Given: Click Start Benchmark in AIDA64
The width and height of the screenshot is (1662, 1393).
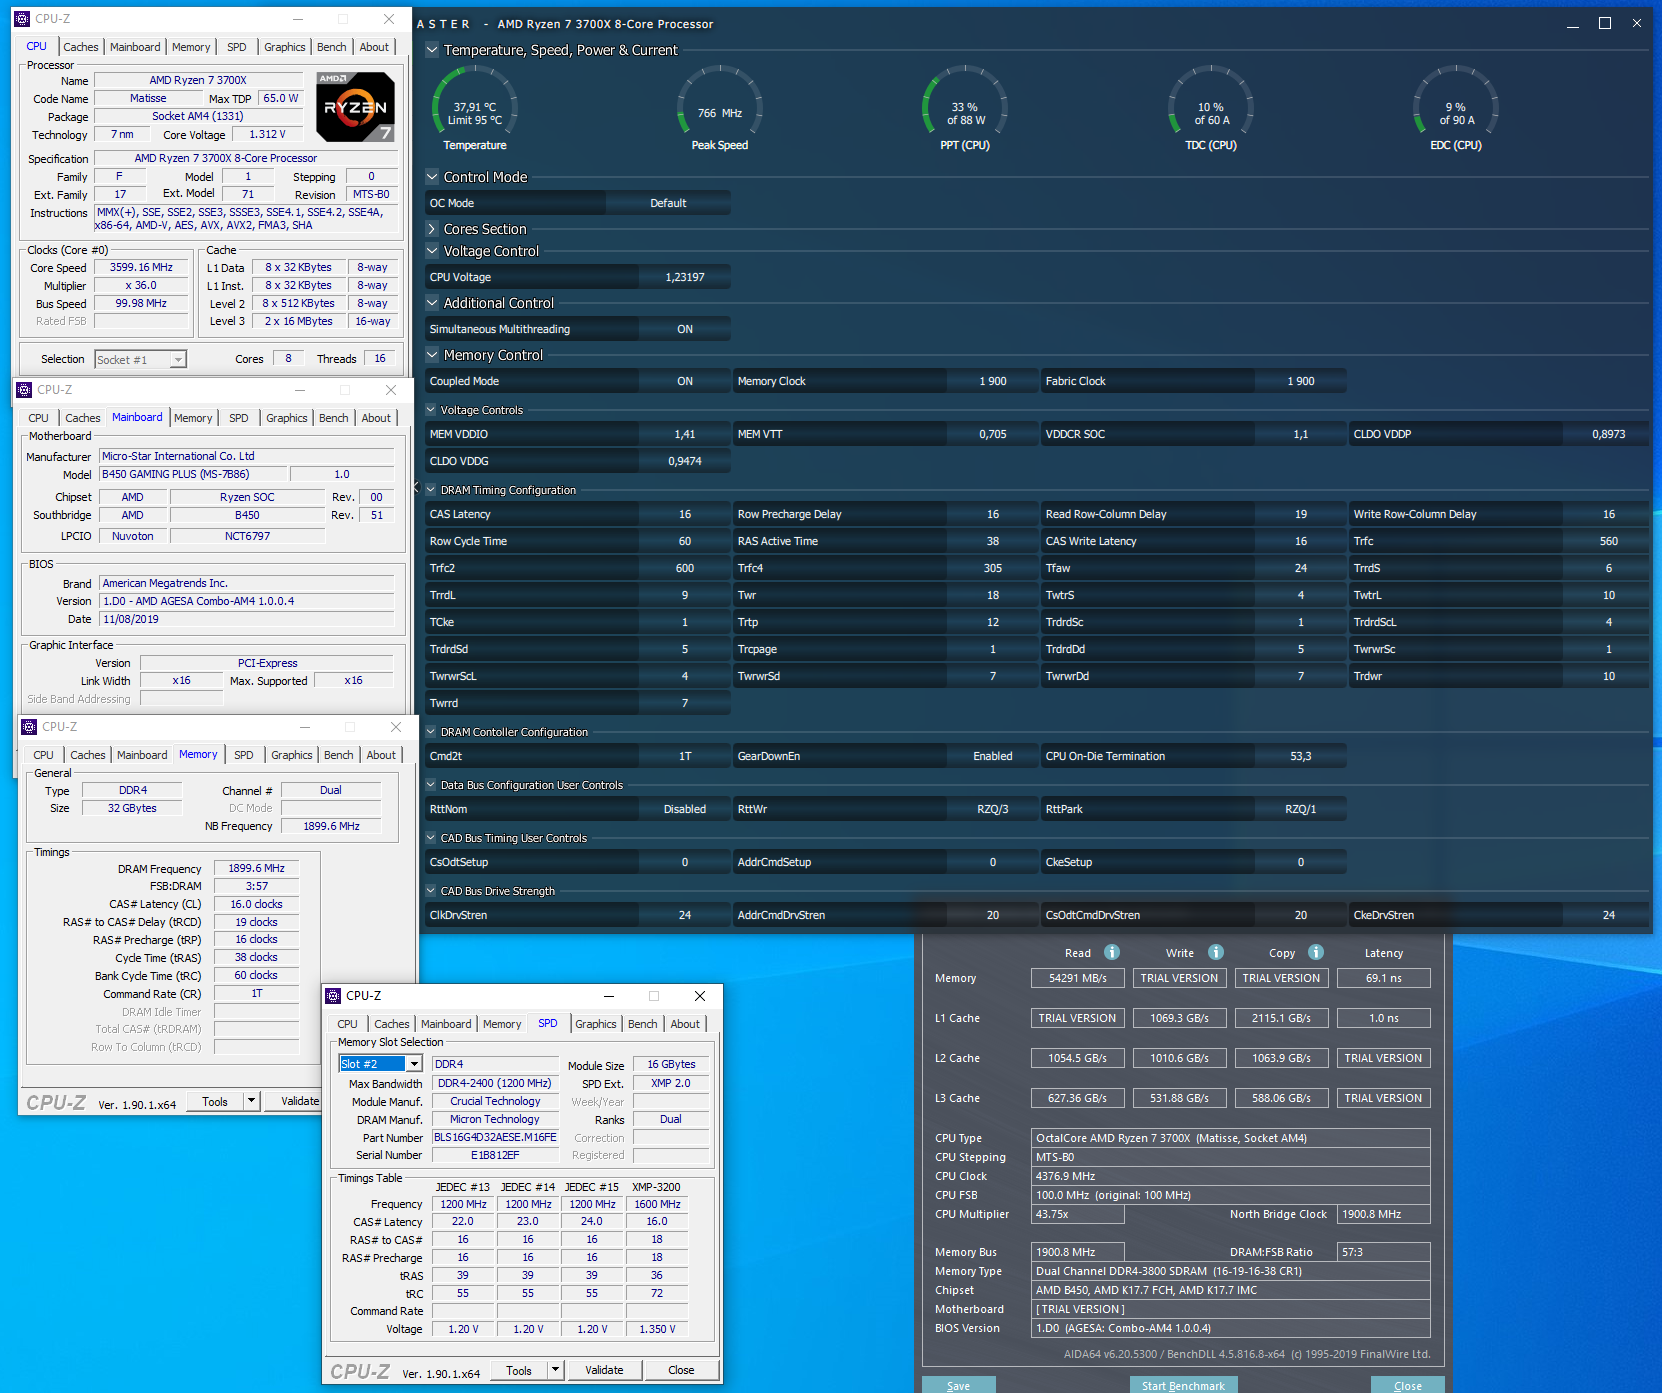Looking at the screenshot, I should [x=1183, y=1386].
